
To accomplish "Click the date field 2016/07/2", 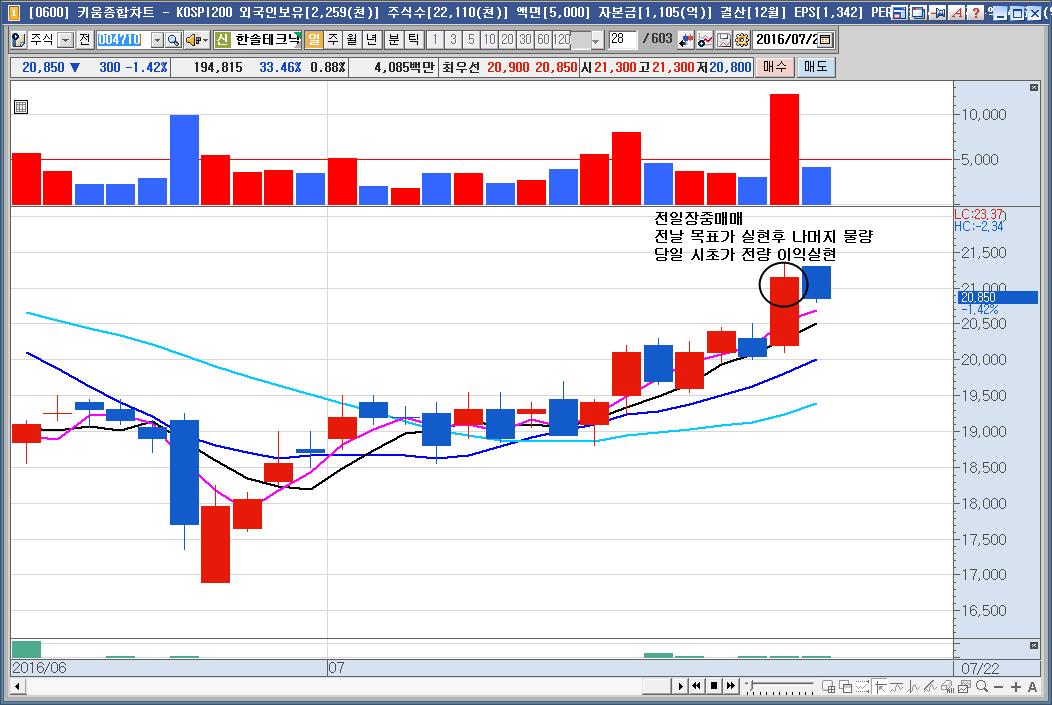I will [786, 40].
